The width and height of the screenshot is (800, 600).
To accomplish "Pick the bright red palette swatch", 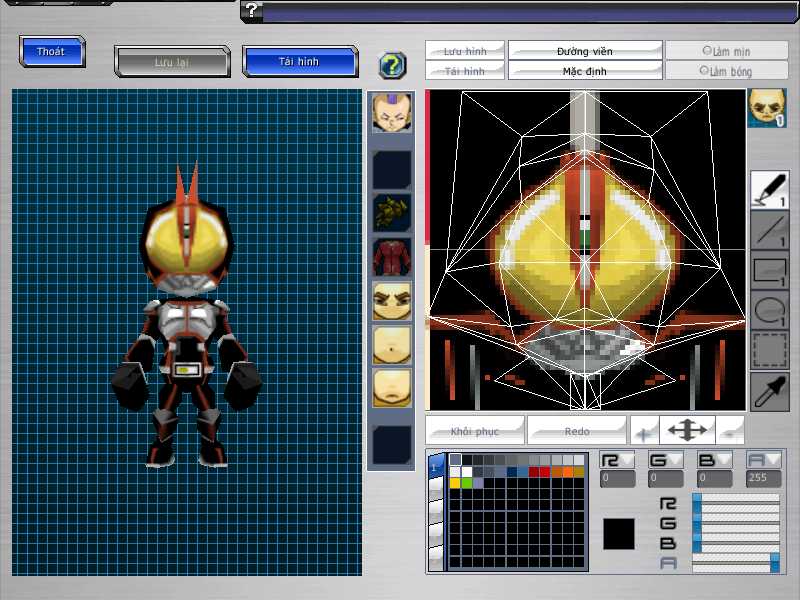I will pos(545,471).
